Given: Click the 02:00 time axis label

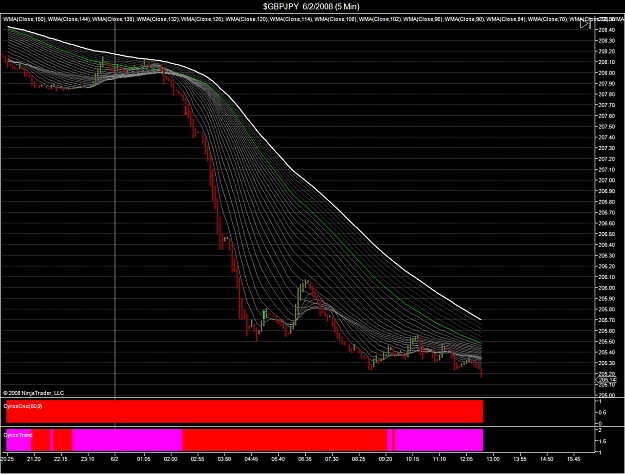Looking at the screenshot, I should point(171,459).
